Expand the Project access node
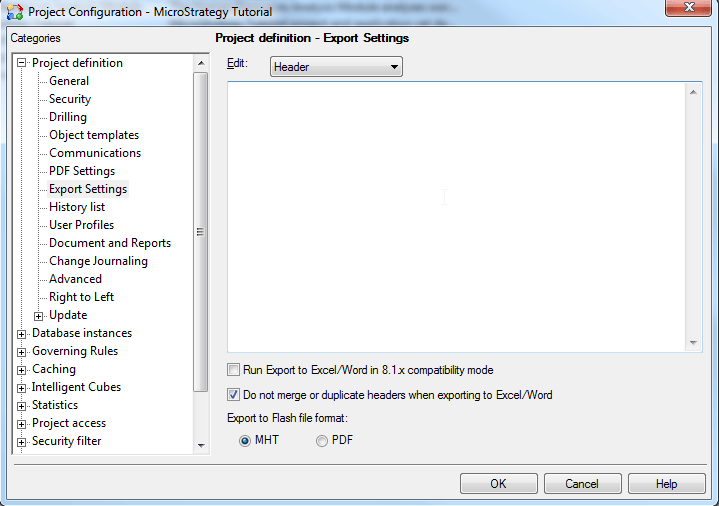The image size is (719, 506). point(22,424)
